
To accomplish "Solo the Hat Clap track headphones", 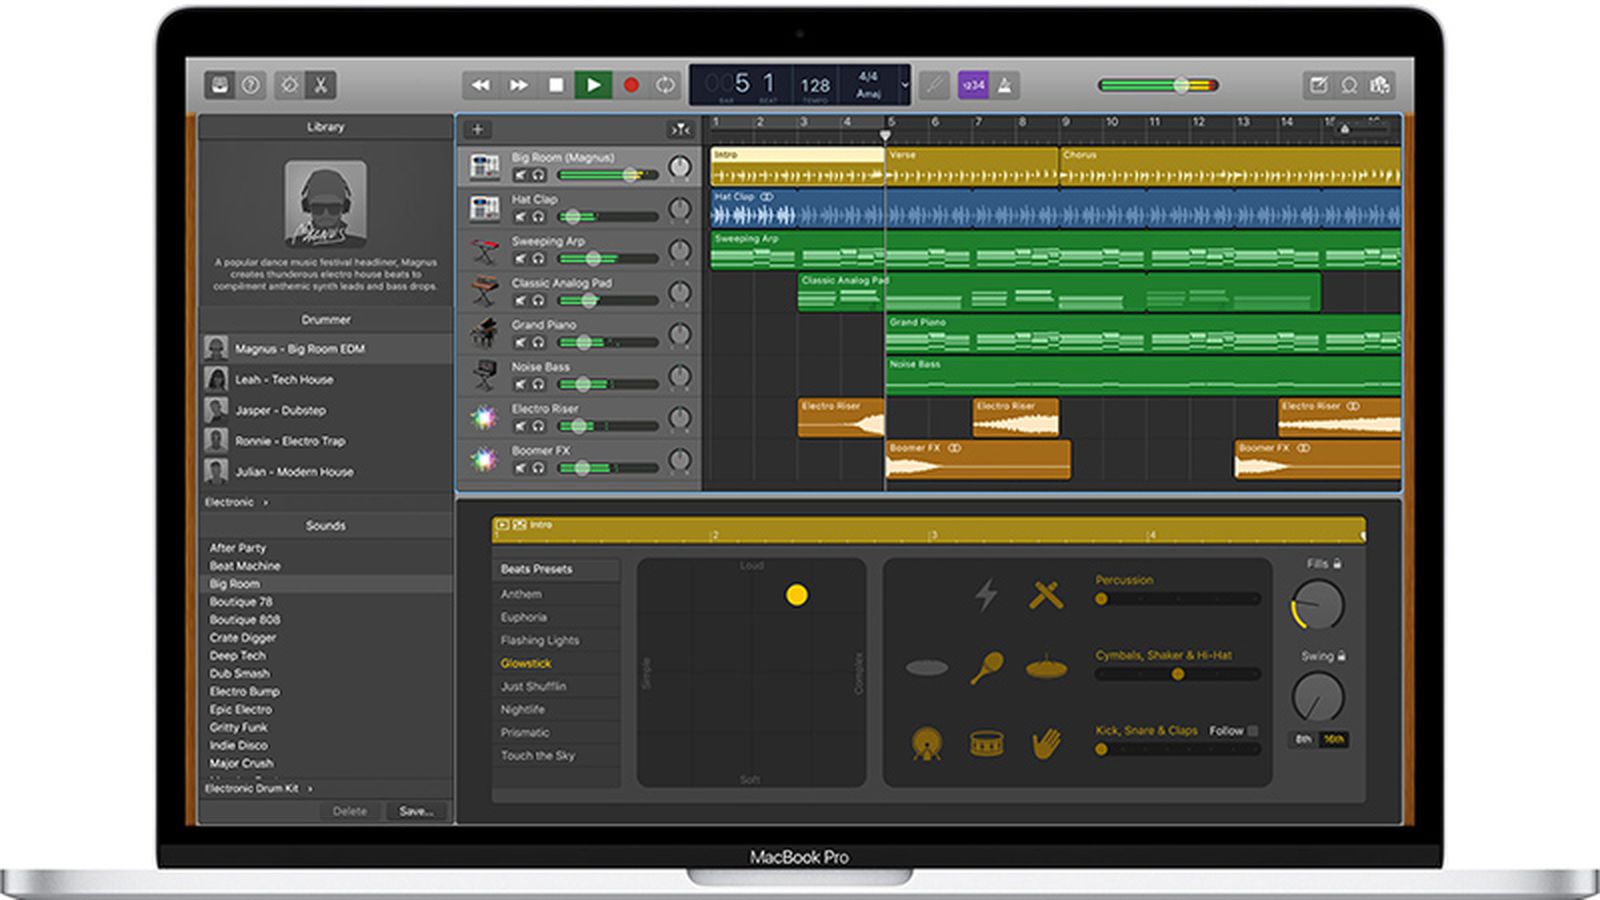I will pos(538,217).
